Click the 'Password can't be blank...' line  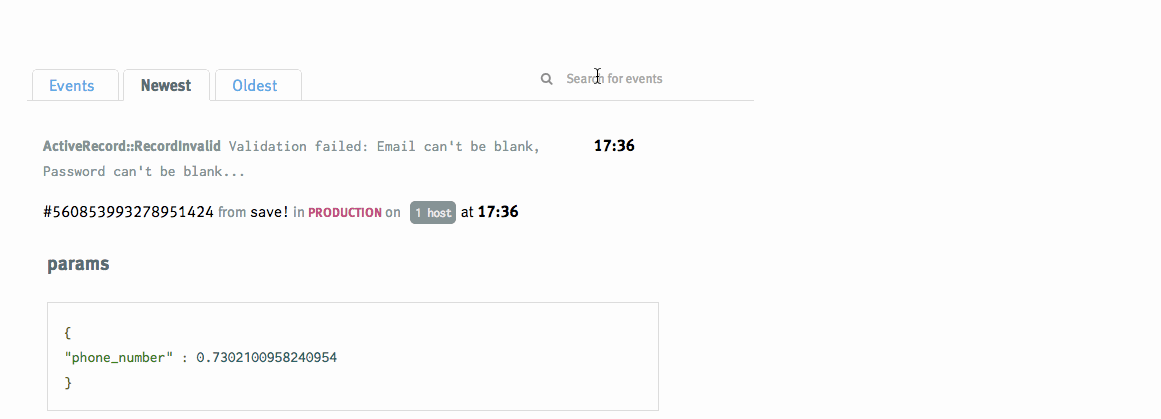(x=144, y=171)
